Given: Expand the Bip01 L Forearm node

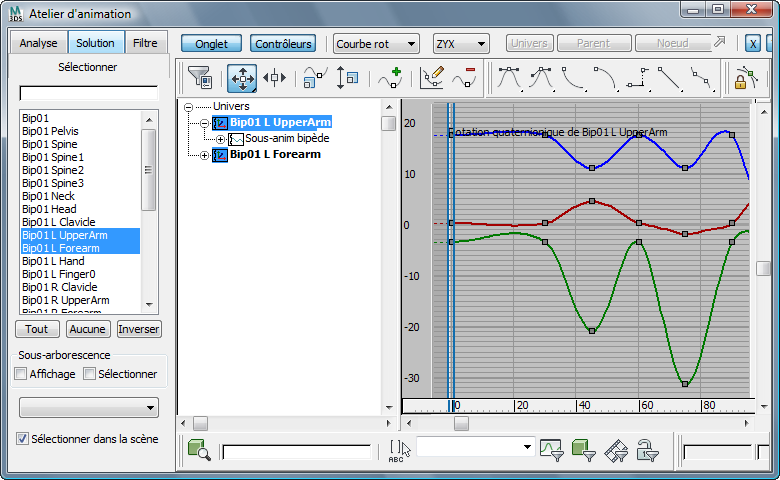Looking at the screenshot, I should (204, 156).
